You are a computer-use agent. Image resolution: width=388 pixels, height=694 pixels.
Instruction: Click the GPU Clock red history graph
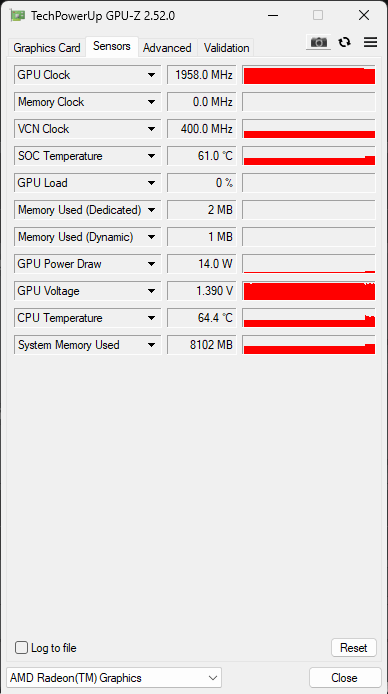pyautogui.click(x=309, y=75)
